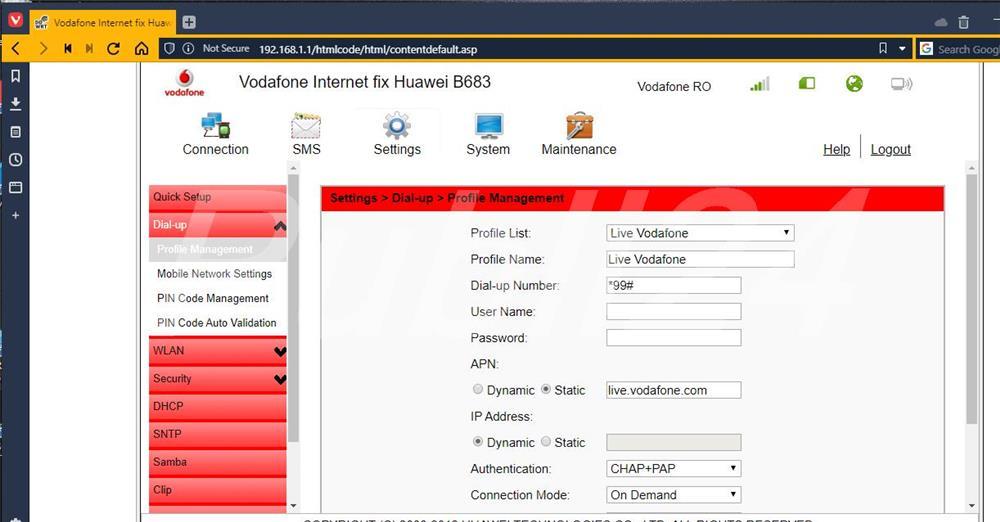Viewport: 1000px width, 522px height.
Task: Add a web panel with plus
Action: (x=16, y=216)
